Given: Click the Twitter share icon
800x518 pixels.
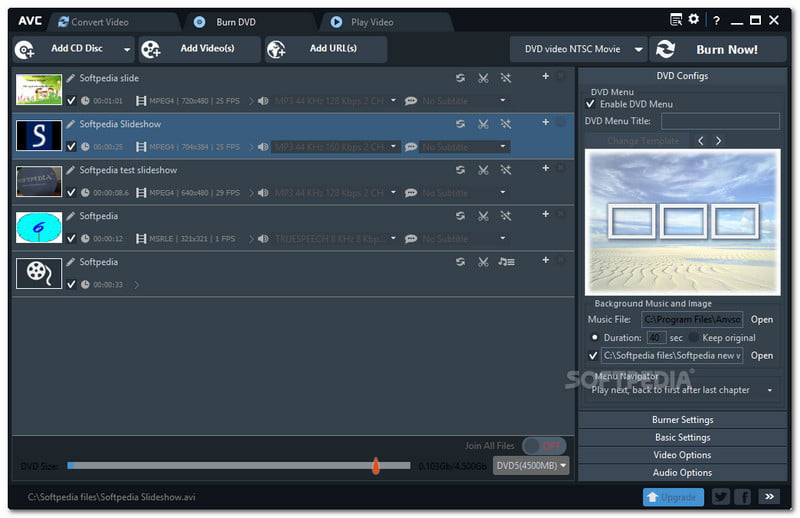Looking at the screenshot, I should [720, 496].
